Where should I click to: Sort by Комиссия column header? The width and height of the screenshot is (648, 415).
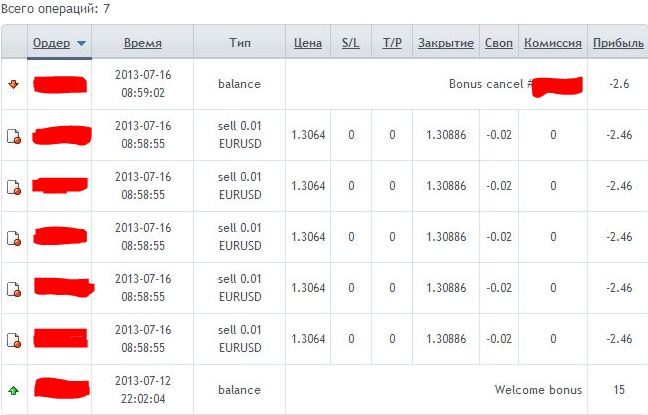click(553, 43)
